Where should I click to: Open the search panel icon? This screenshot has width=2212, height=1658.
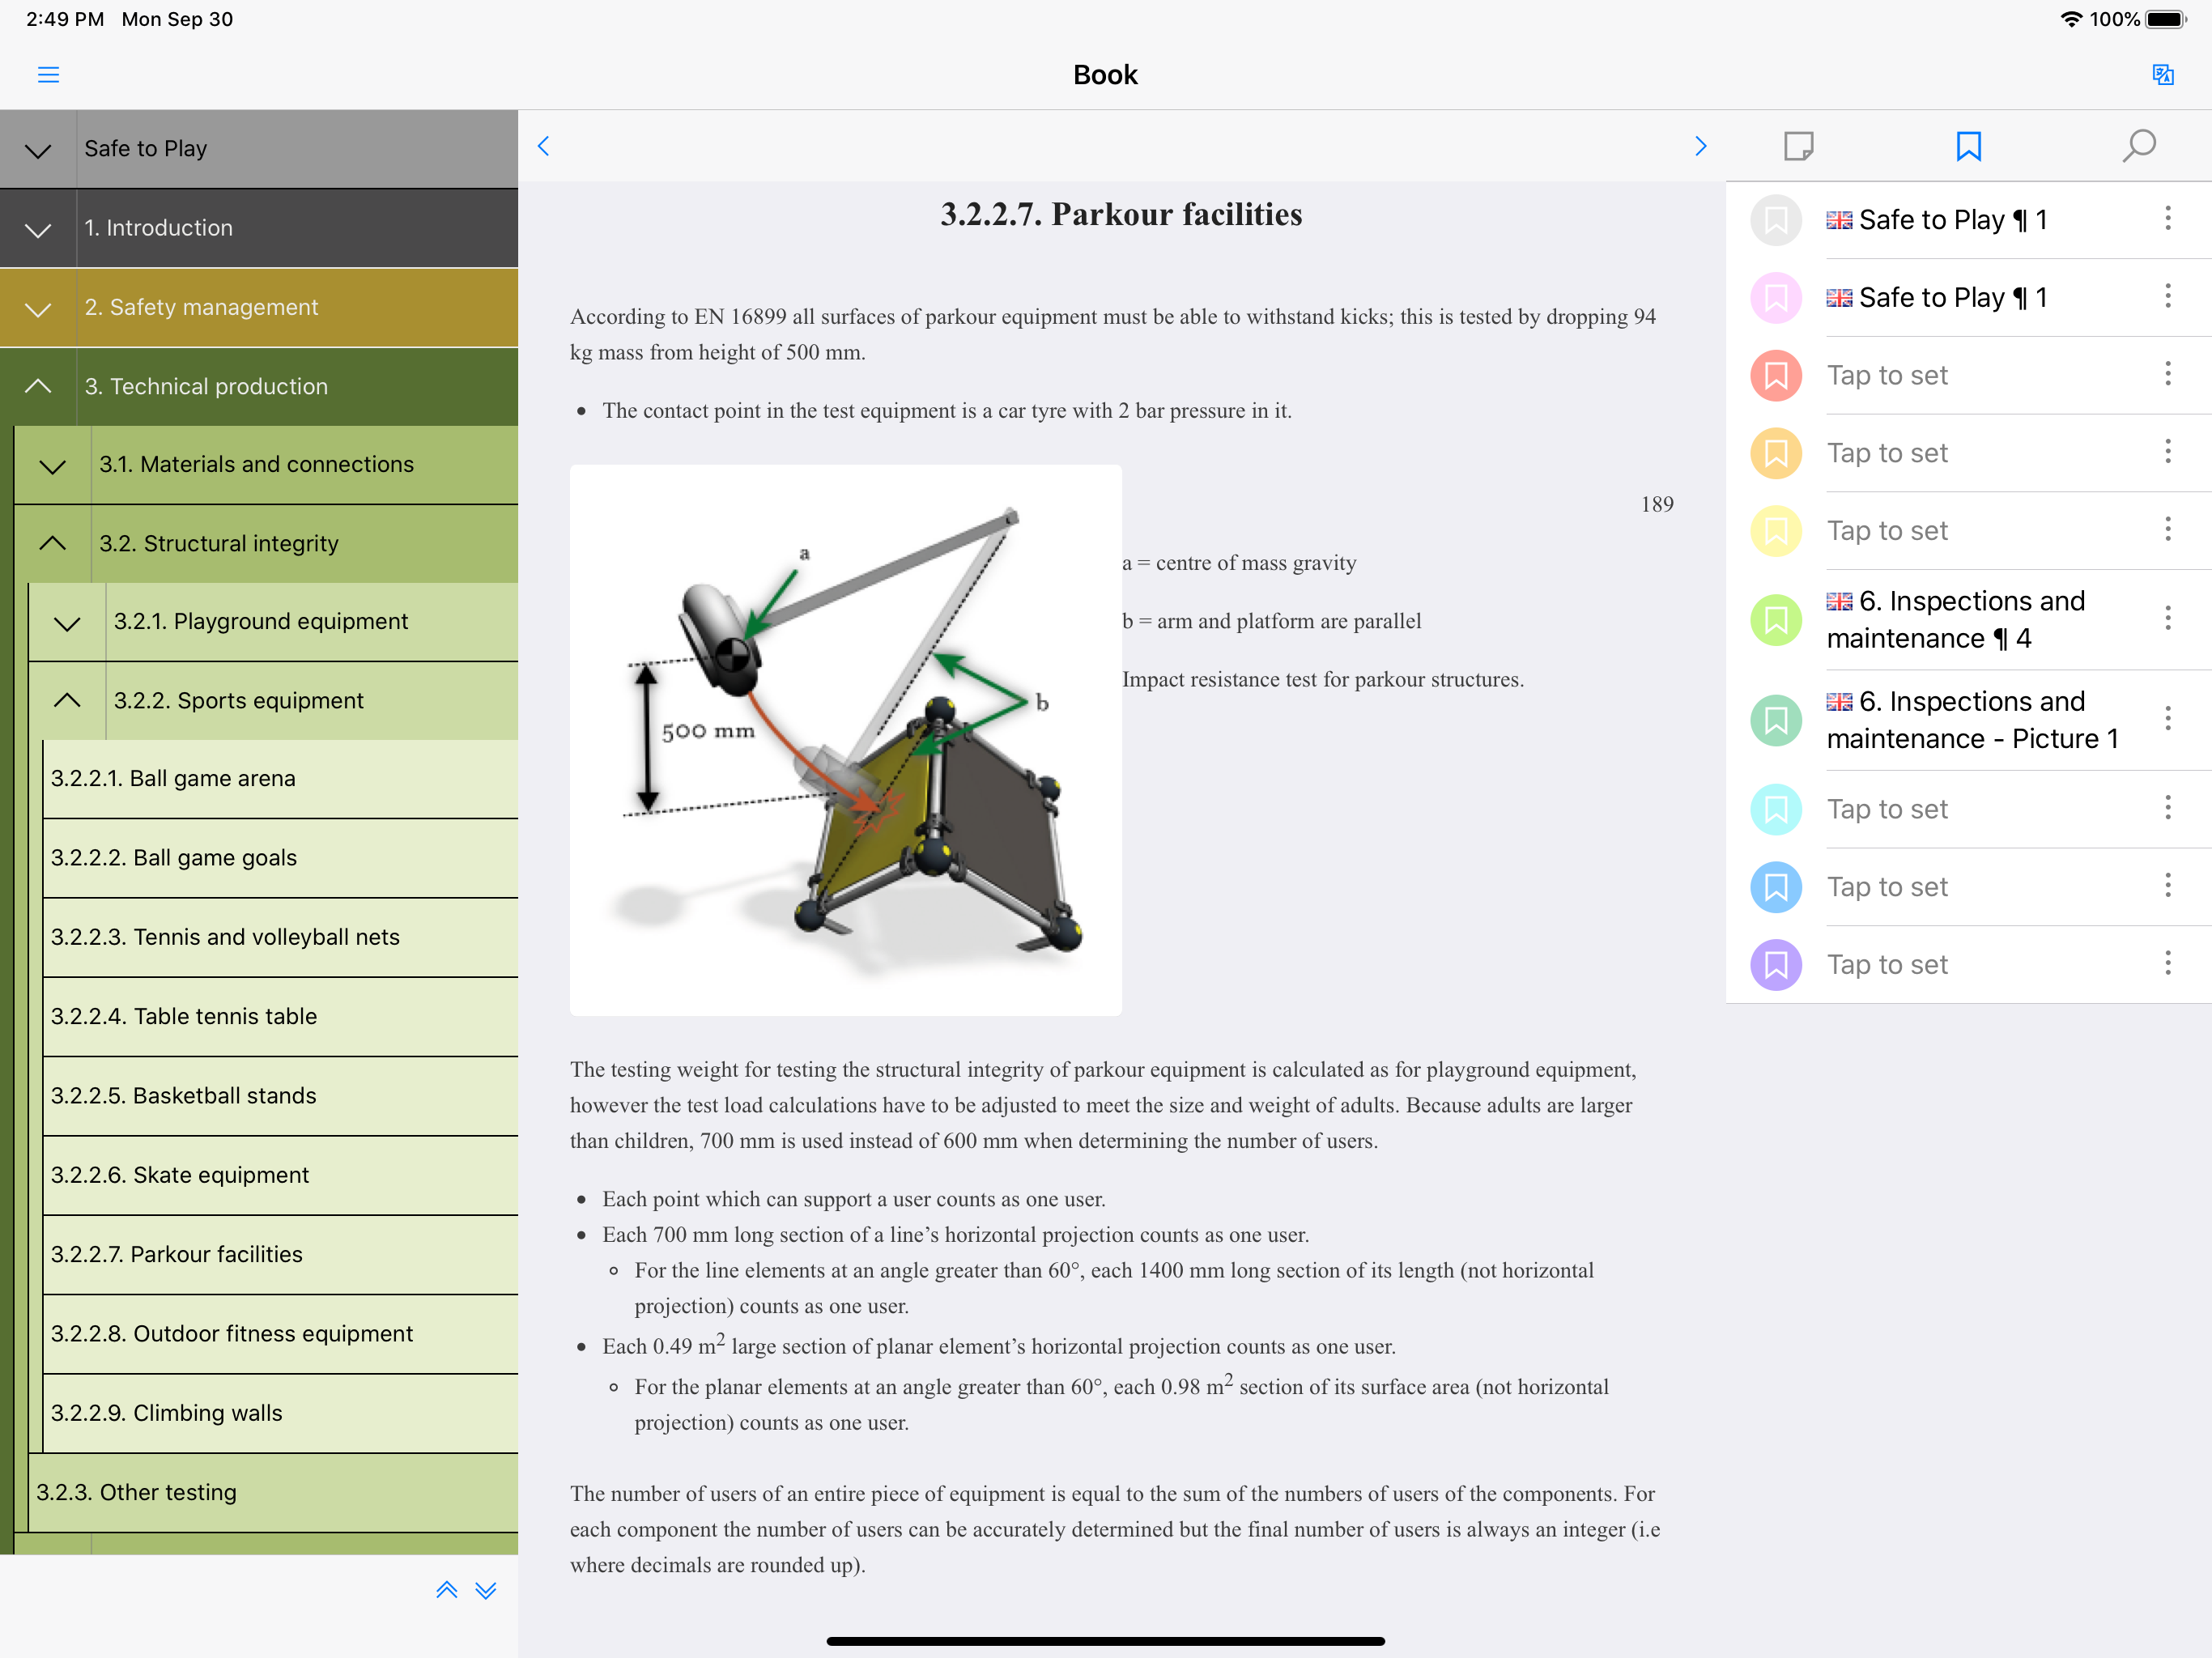click(2138, 146)
